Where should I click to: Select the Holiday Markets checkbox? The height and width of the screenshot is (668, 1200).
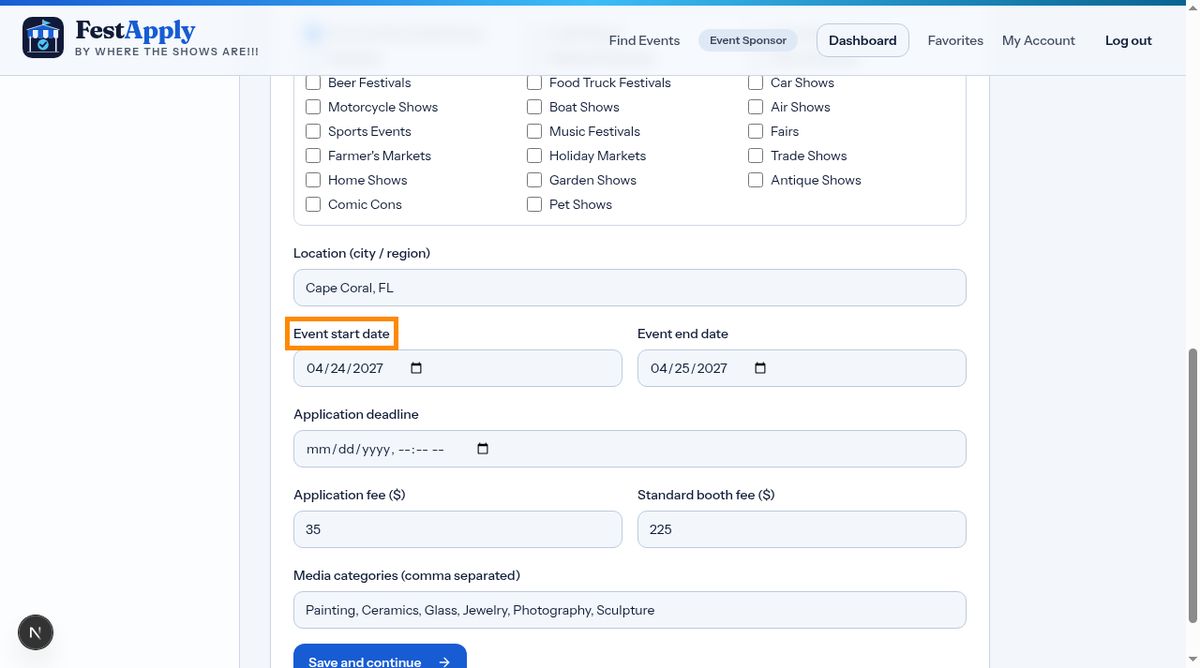click(534, 156)
